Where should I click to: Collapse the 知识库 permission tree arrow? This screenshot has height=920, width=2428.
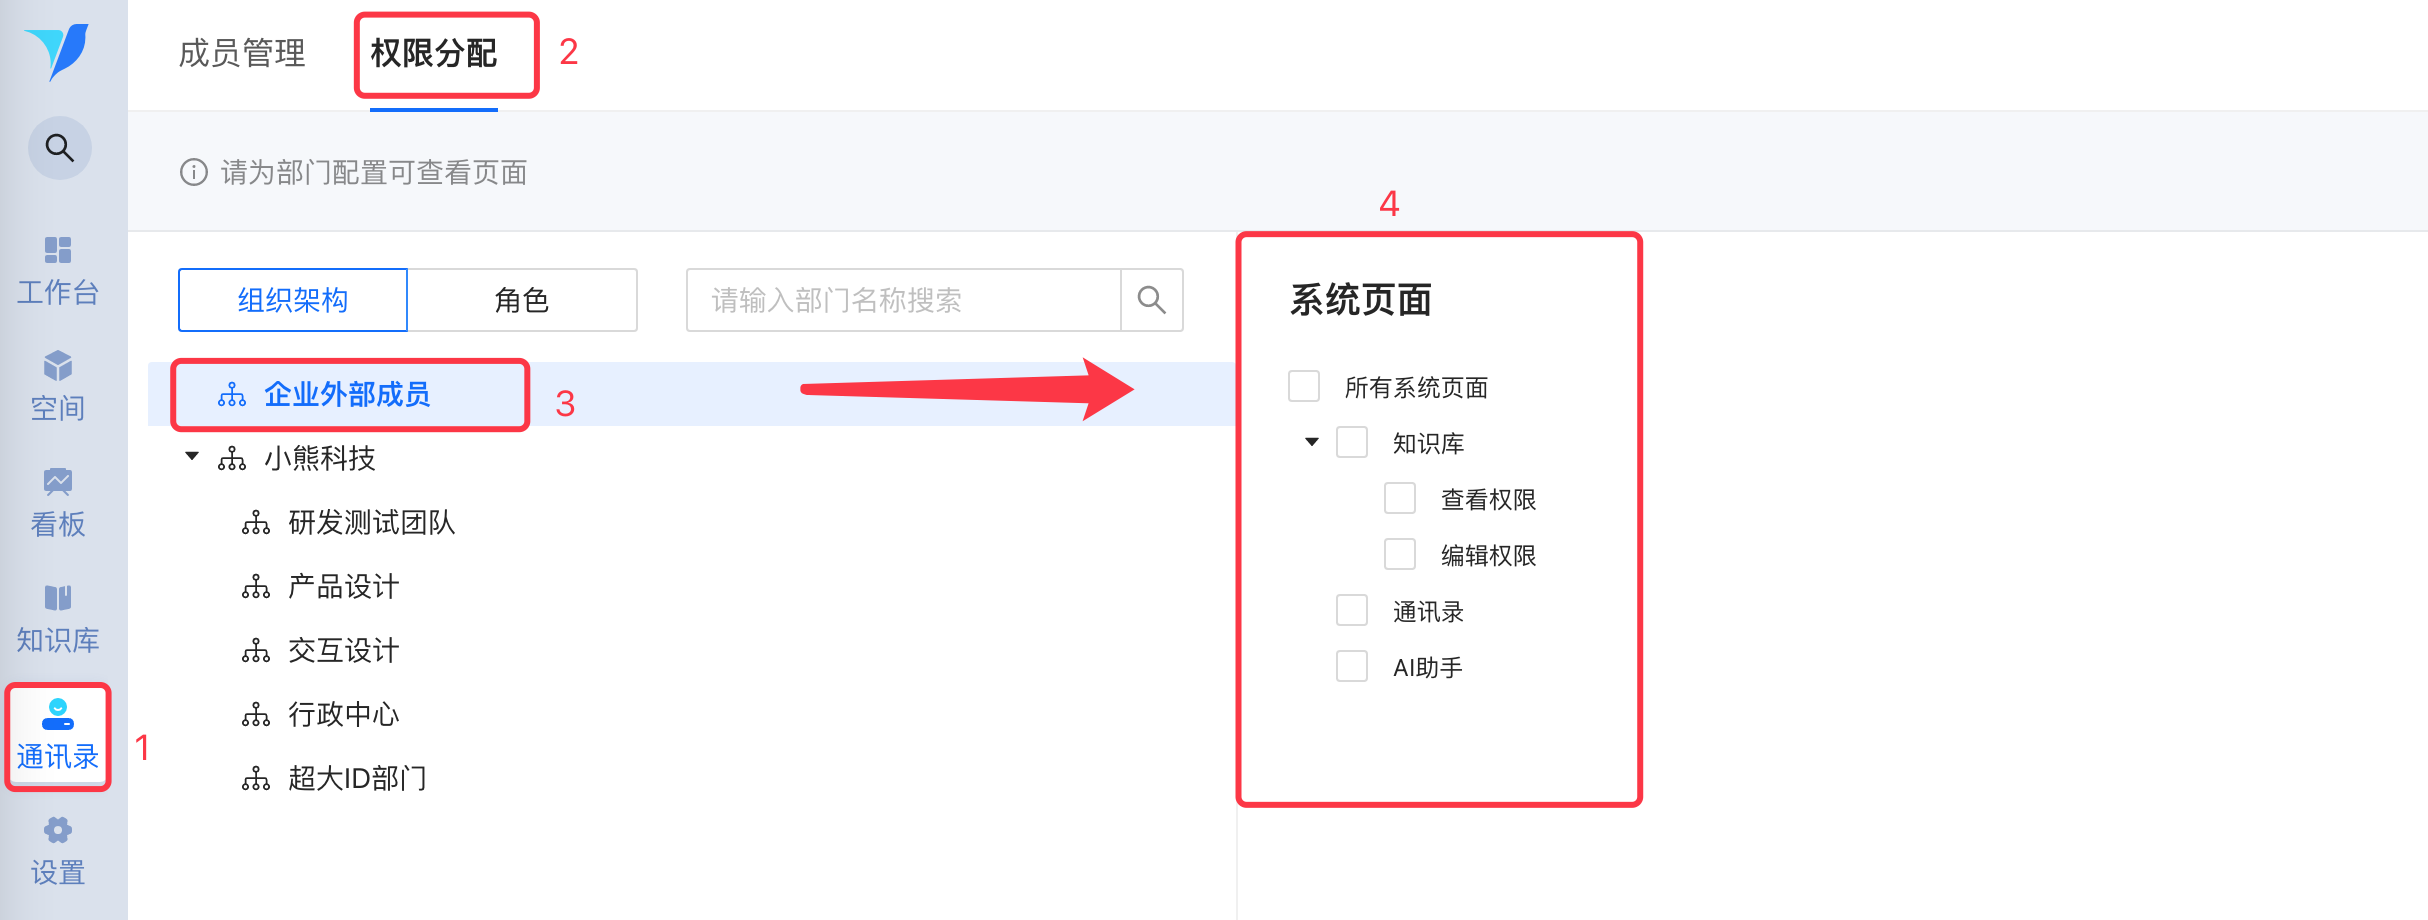[x=1312, y=442]
